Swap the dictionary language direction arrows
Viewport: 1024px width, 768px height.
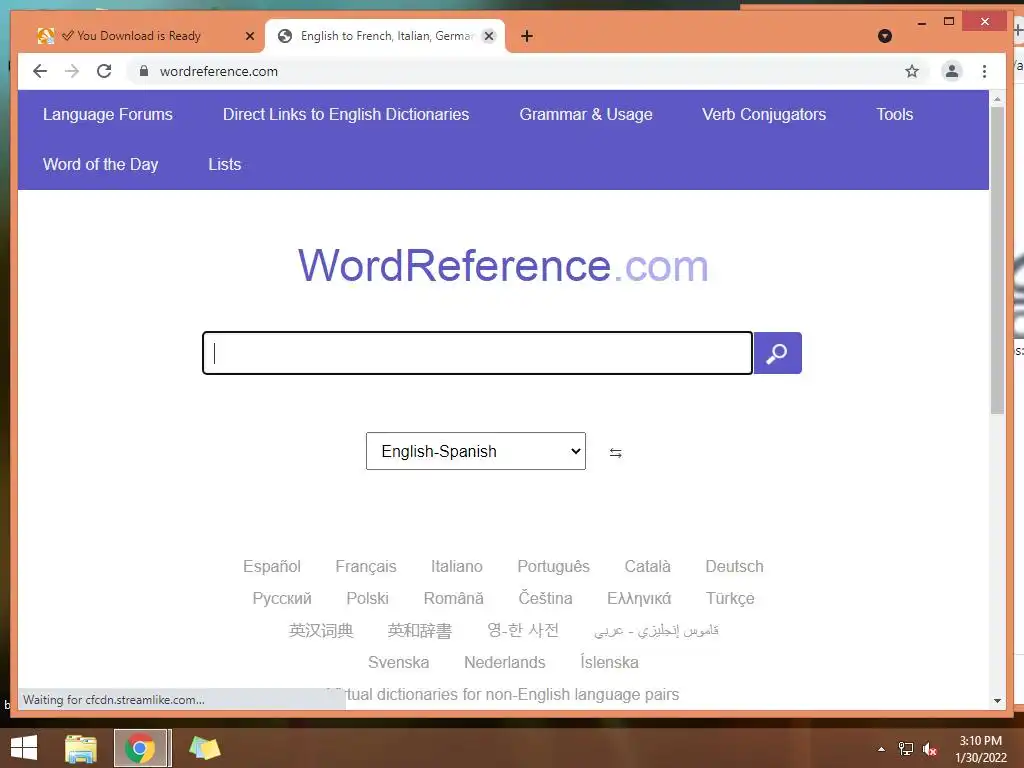pyautogui.click(x=615, y=453)
